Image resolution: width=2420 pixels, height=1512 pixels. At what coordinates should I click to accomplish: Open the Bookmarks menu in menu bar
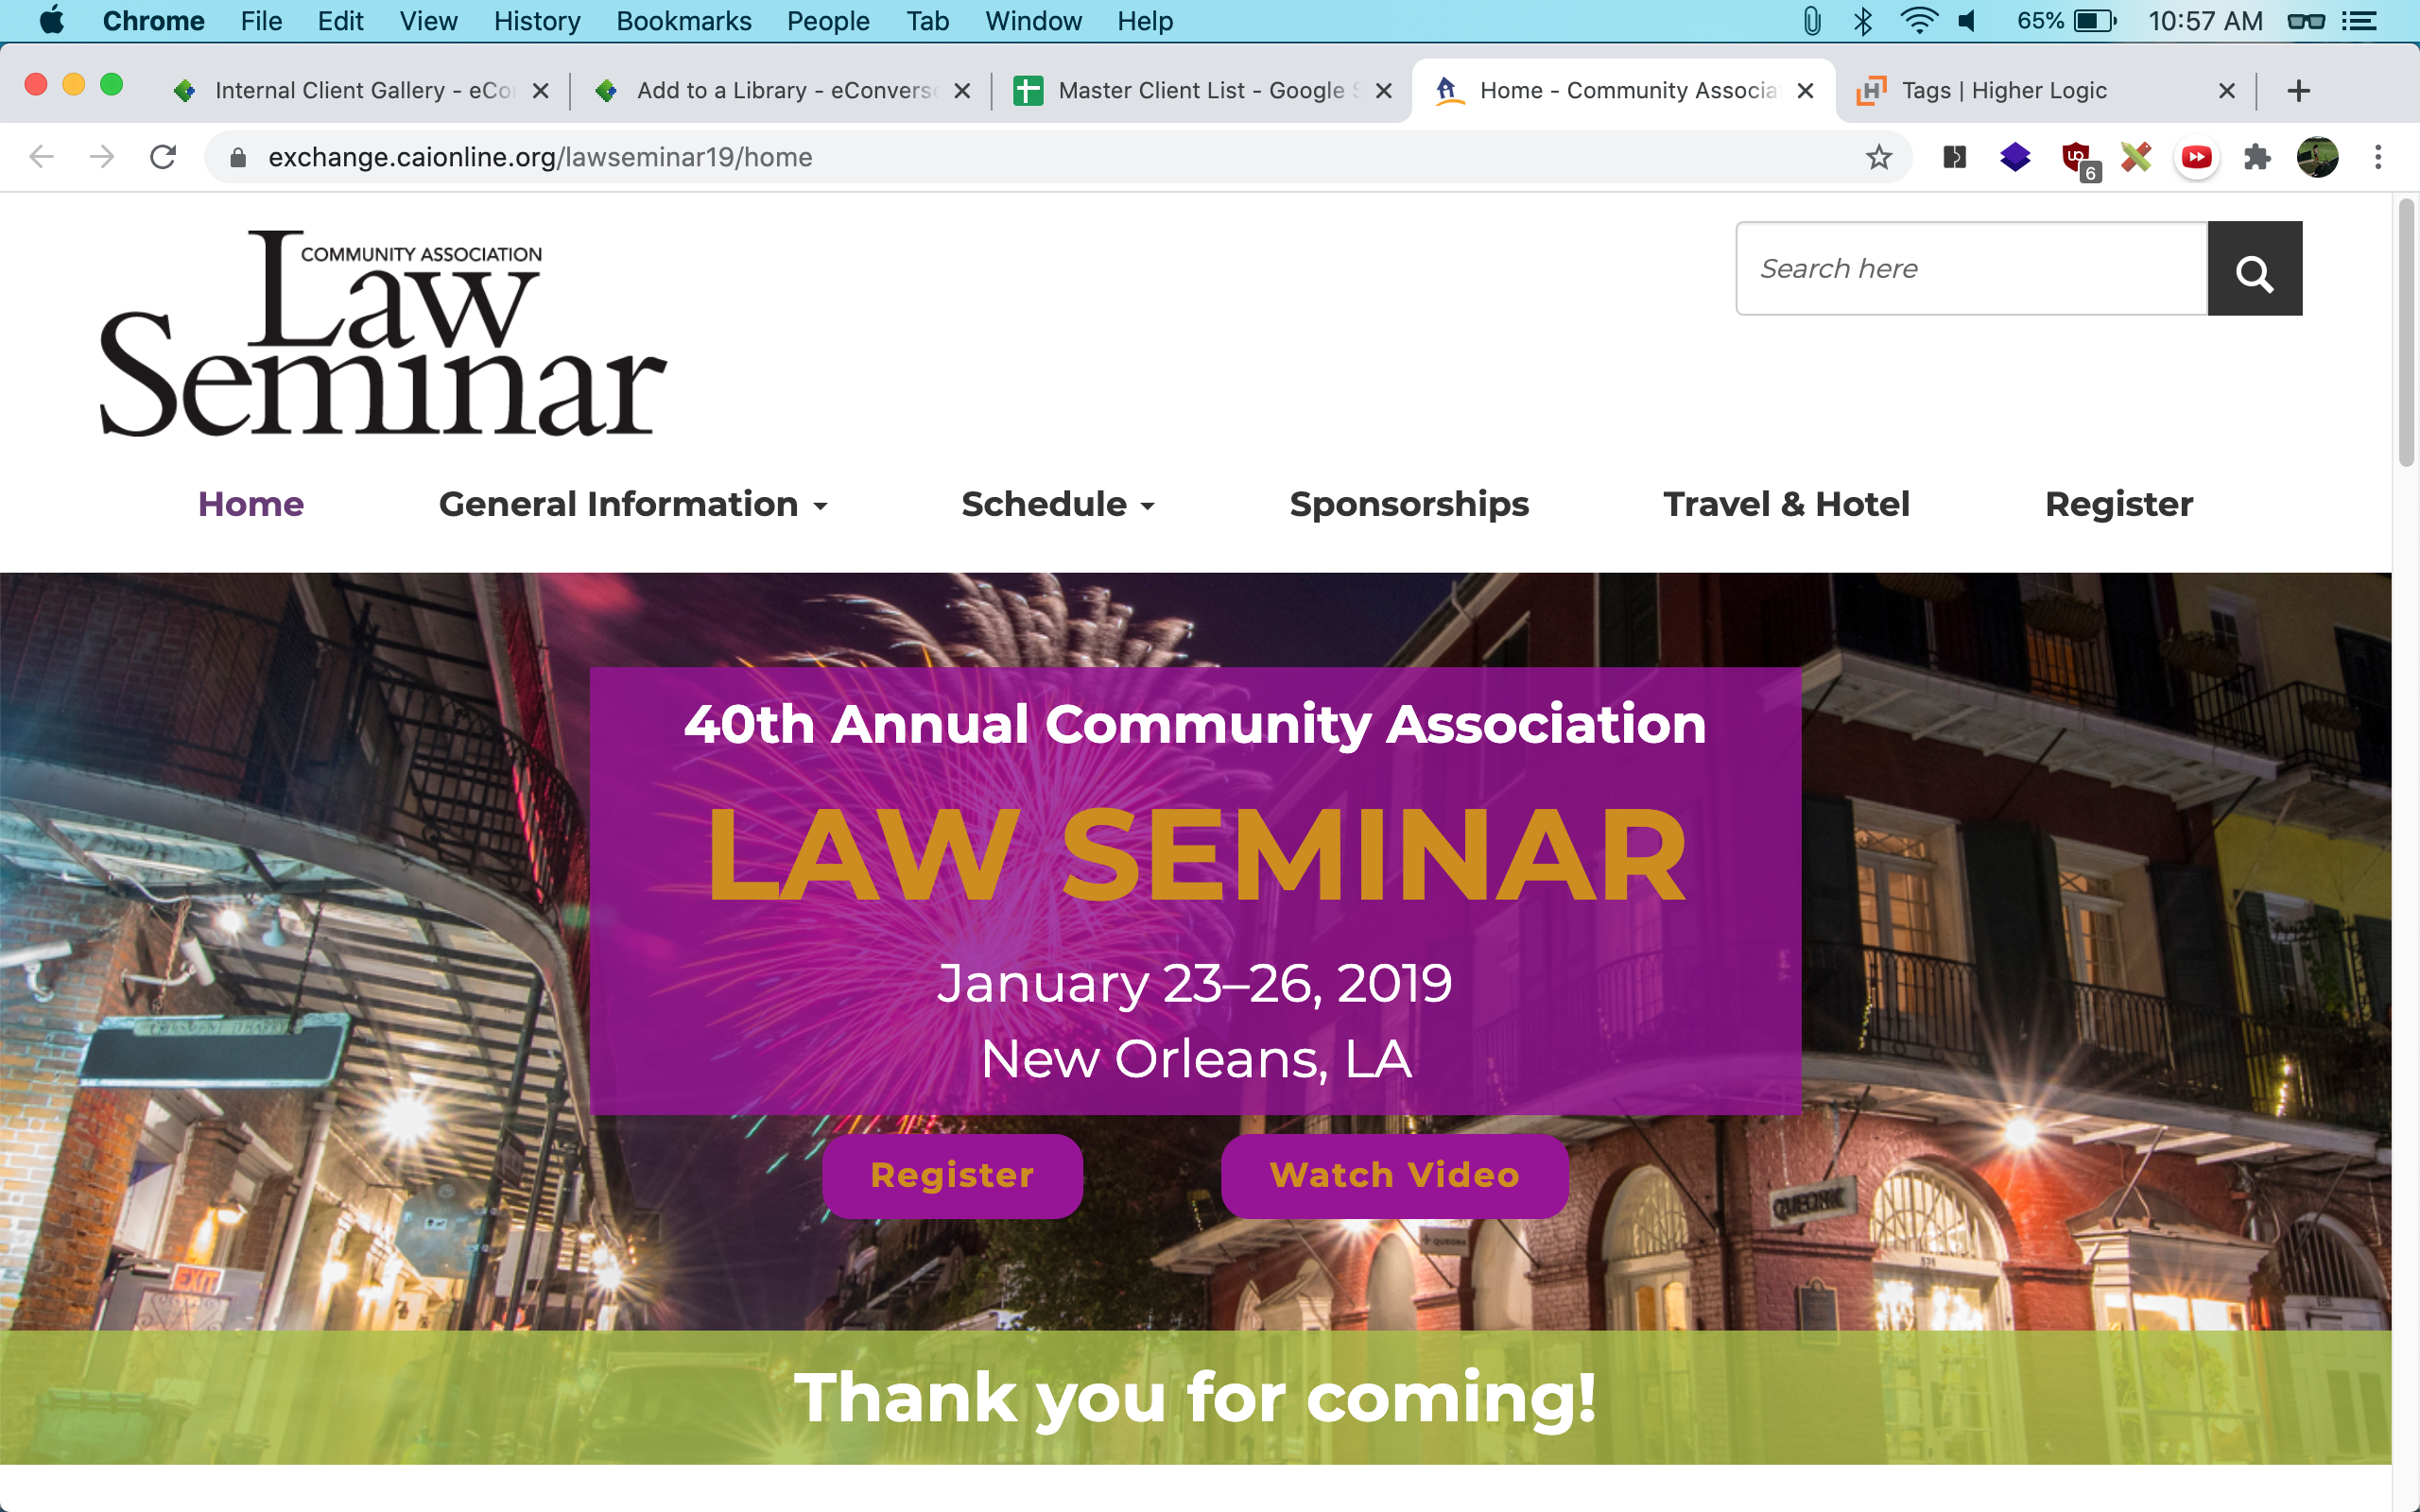(683, 21)
